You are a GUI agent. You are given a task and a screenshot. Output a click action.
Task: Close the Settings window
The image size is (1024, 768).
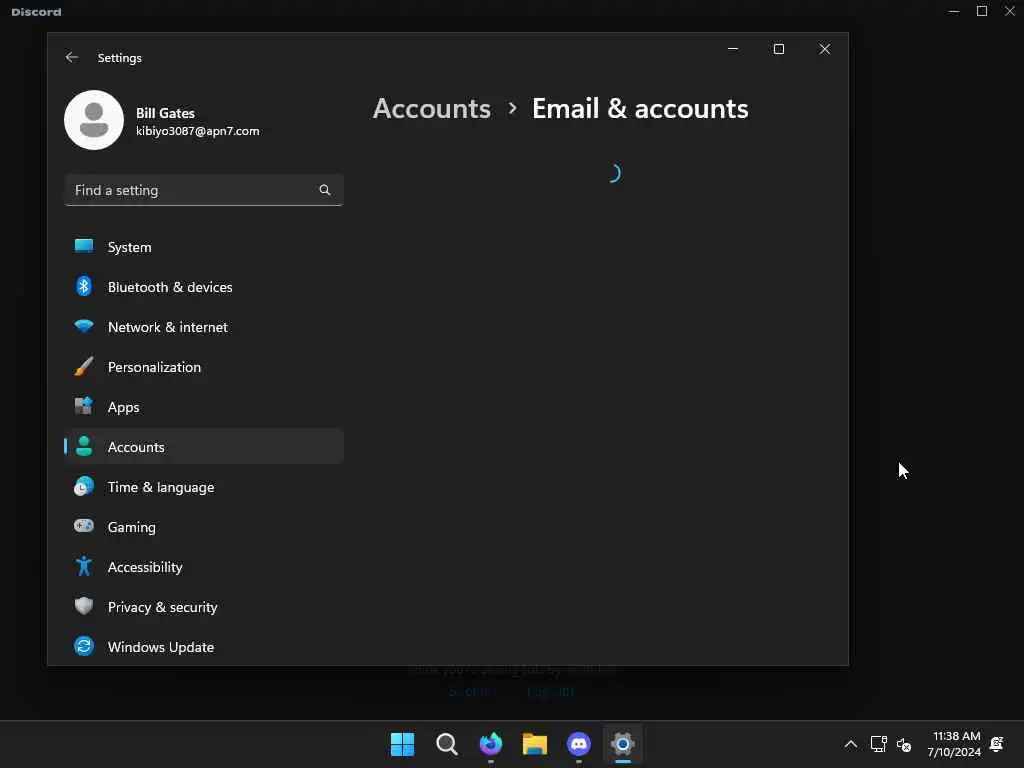[x=825, y=49]
